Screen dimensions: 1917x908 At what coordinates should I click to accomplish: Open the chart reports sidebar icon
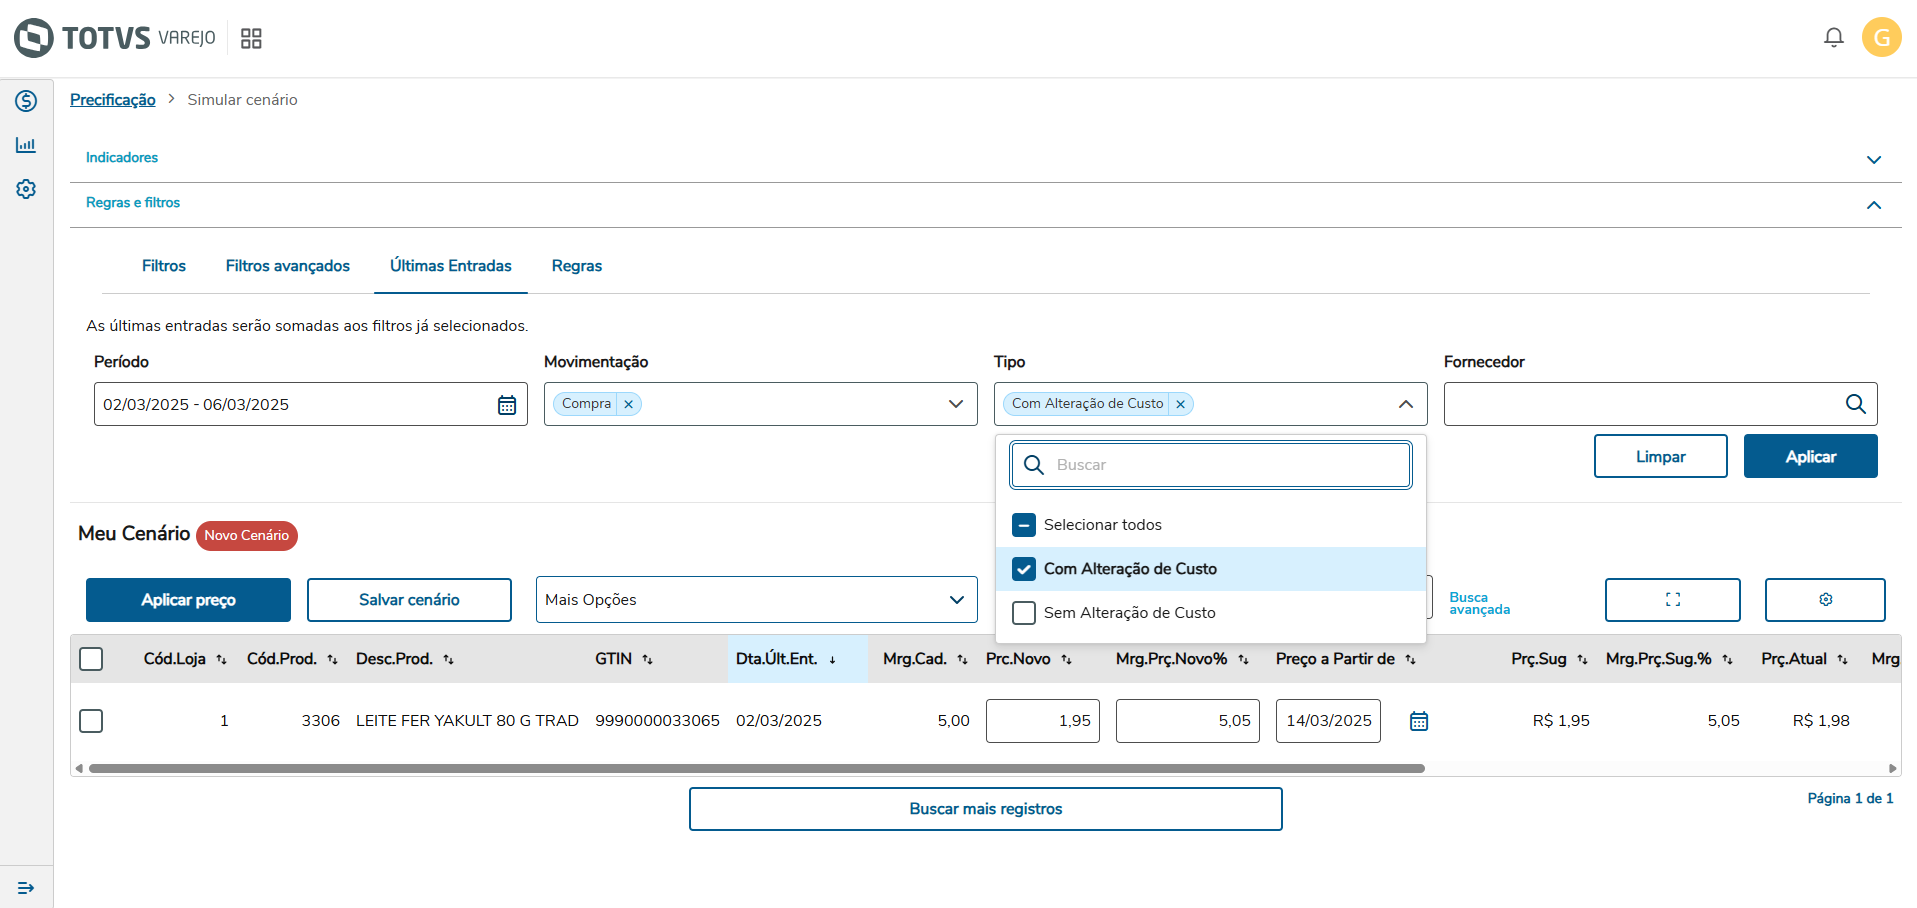tap(26, 145)
